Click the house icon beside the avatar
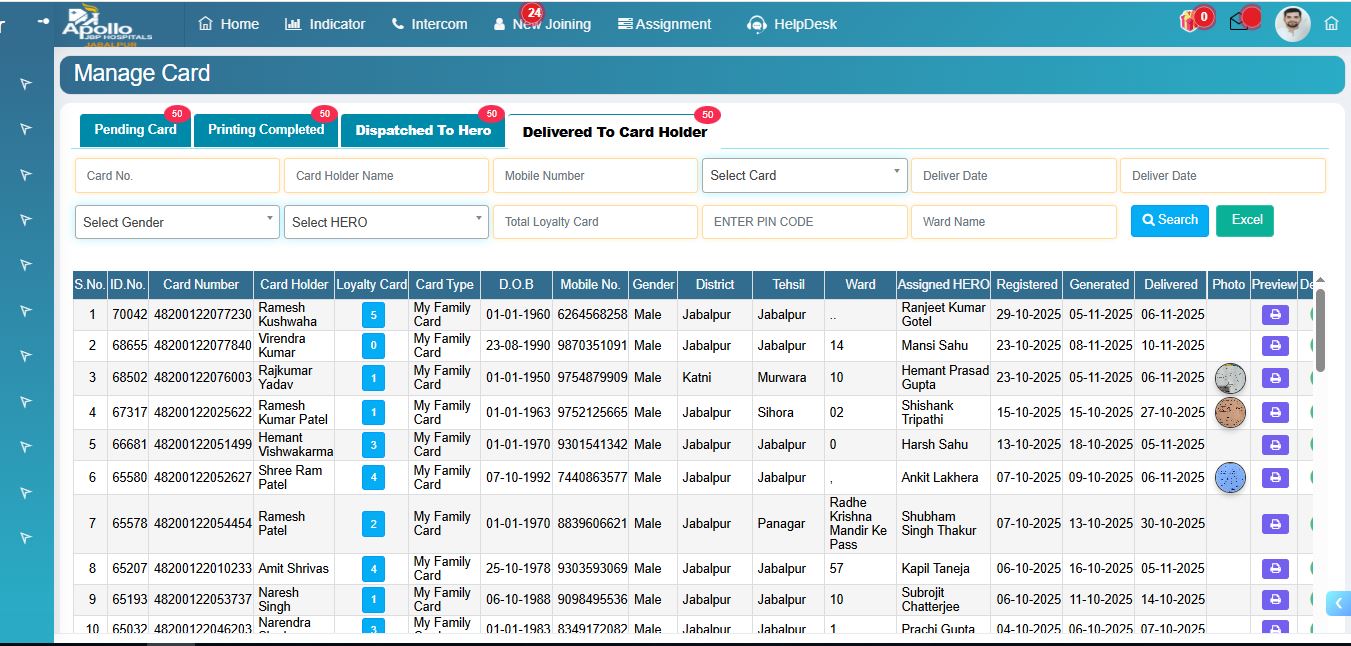 [x=1331, y=24]
